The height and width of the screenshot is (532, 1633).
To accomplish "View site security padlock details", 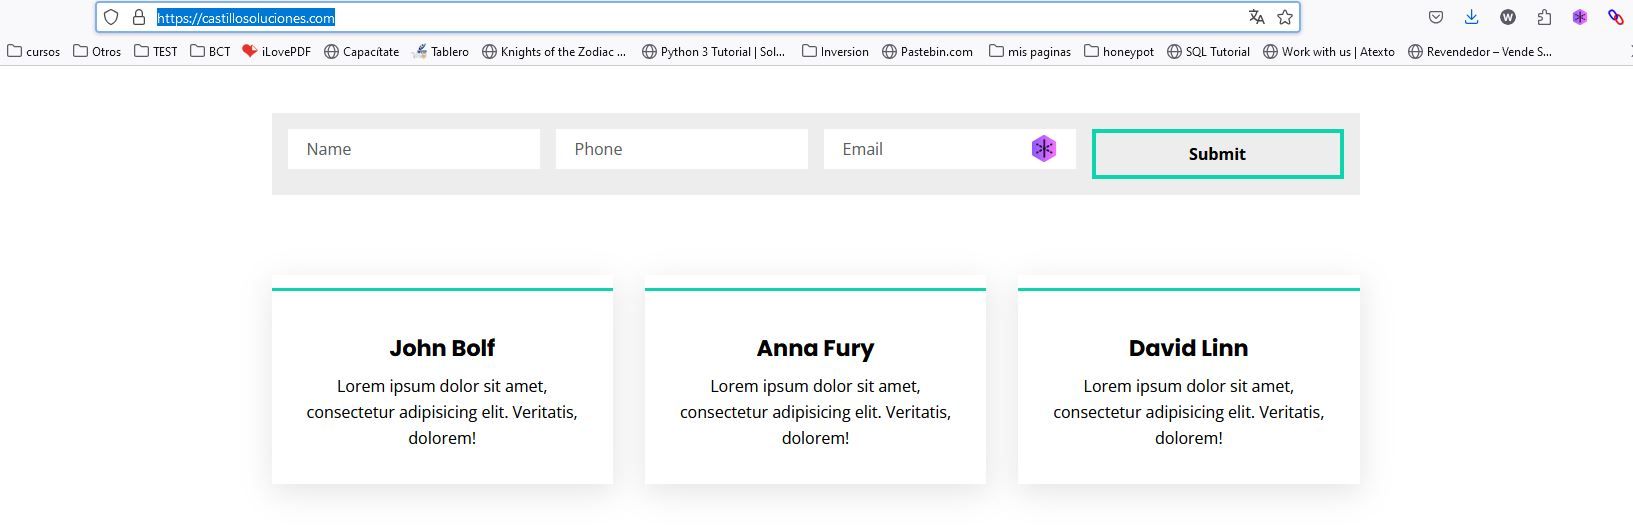I will tap(139, 17).
